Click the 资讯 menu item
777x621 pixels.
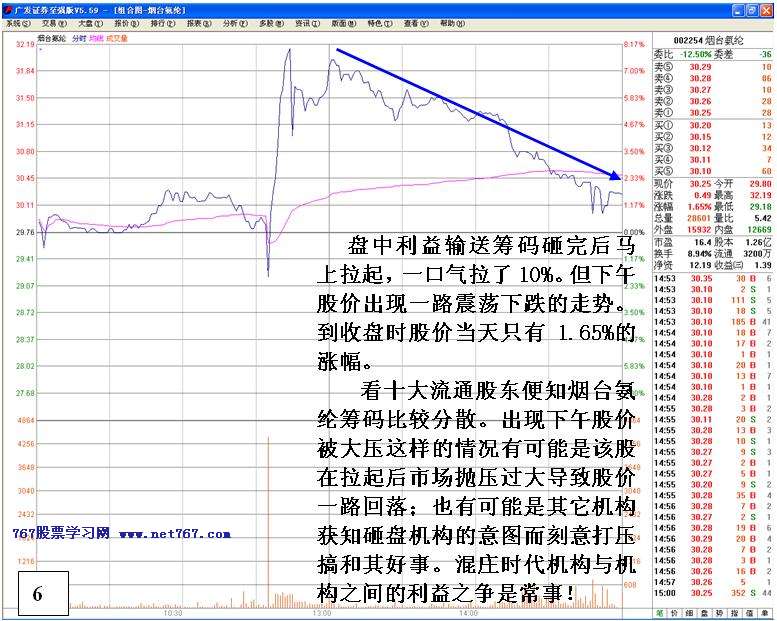[303, 23]
